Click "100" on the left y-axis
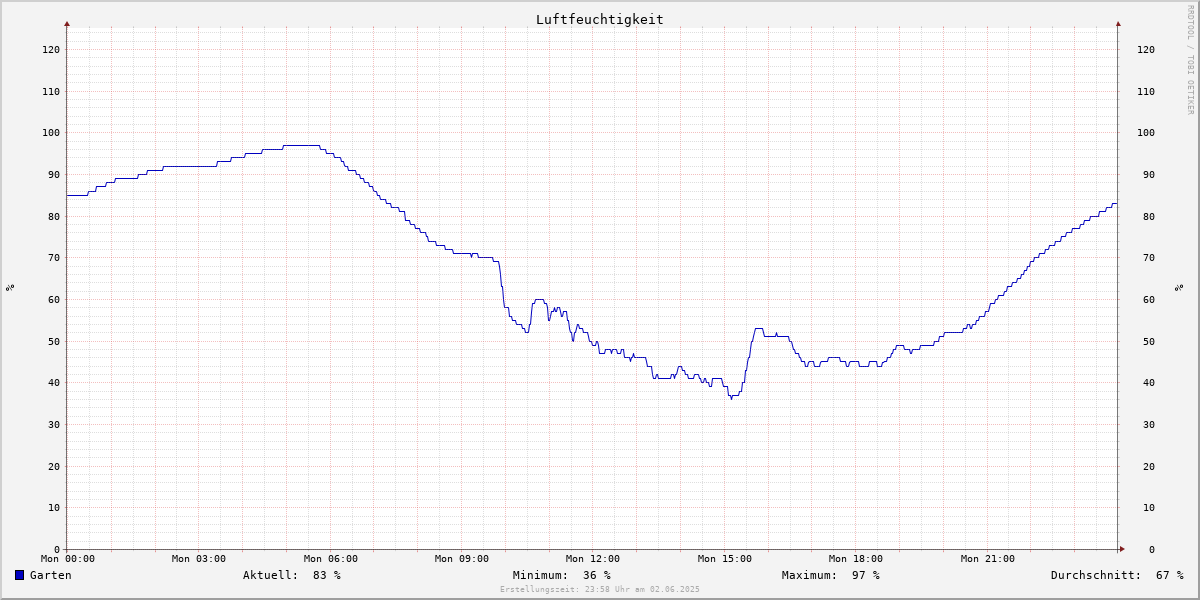This screenshot has width=1200, height=600. coord(51,132)
